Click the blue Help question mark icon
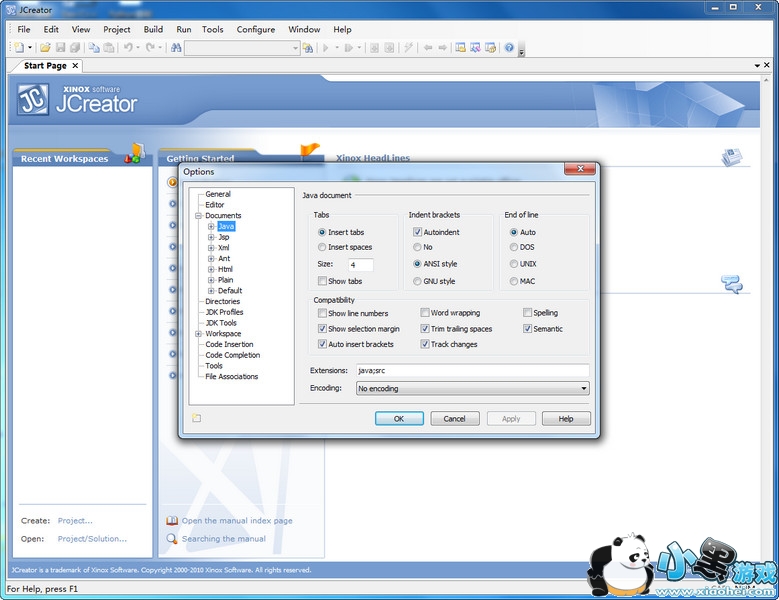This screenshot has height=600, width=779. coord(509,48)
